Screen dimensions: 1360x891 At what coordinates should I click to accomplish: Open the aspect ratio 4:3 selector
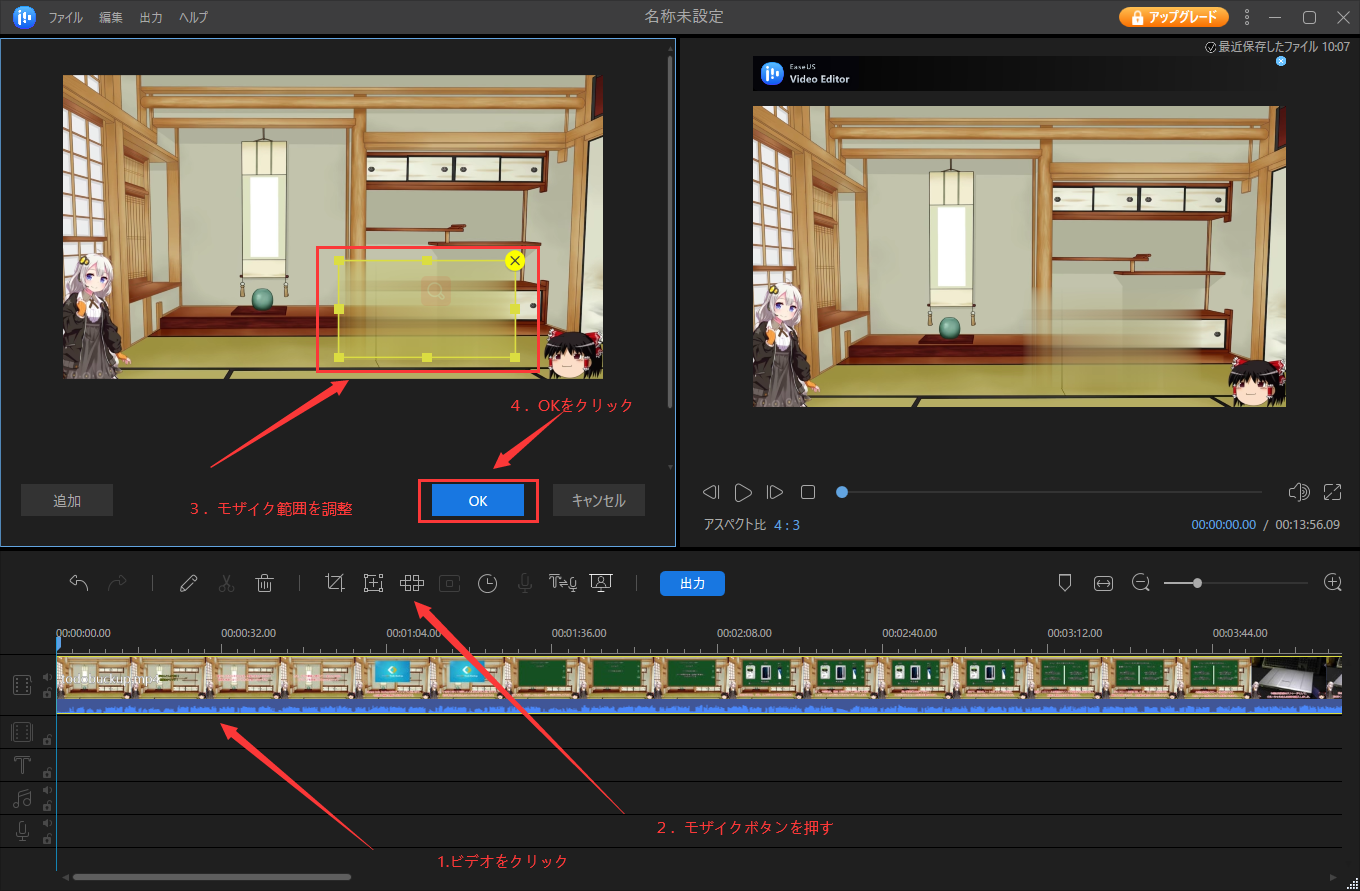tap(786, 525)
